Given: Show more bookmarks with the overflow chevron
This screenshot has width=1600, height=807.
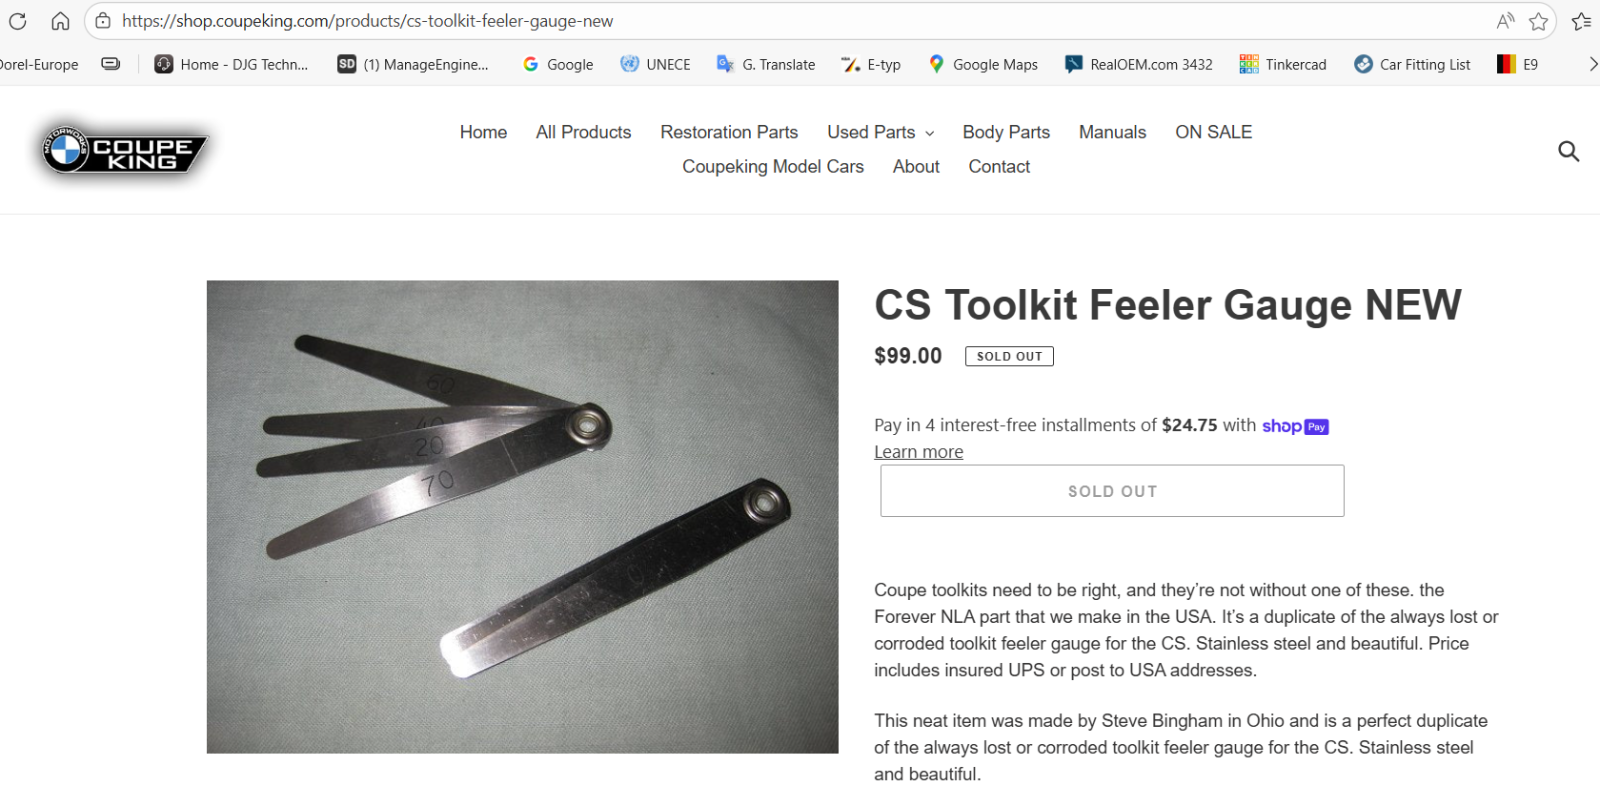Looking at the screenshot, I should (1592, 64).
